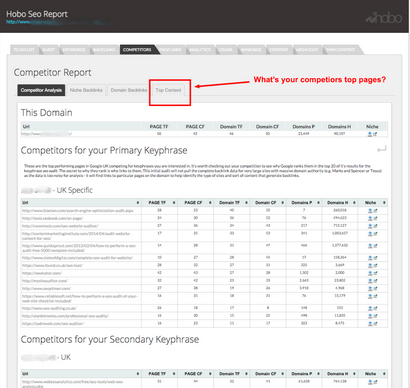This screenshot has height=388, width=410.
Task: Open the seobook.com on-page URL link
Action: point(52,218)
